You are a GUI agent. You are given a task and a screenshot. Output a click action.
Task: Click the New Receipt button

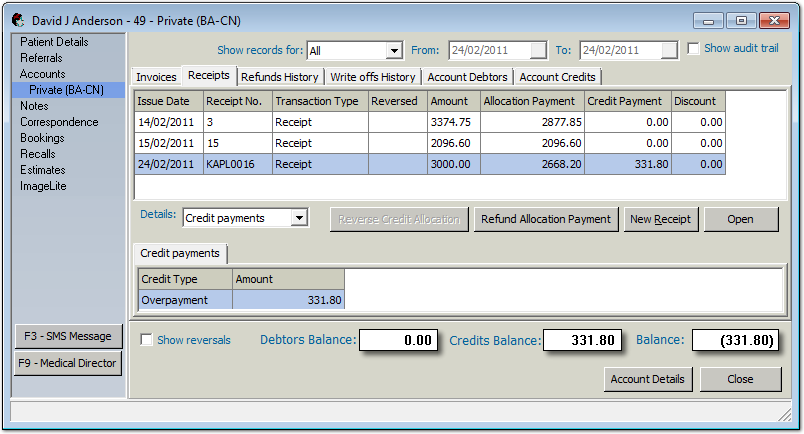click(x=661, y=219)
